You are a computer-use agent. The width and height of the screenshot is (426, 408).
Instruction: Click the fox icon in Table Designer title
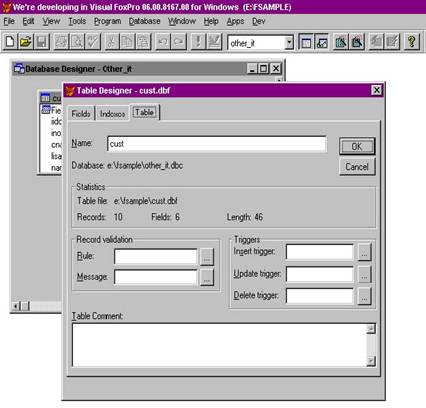pyautogui.click(x=70, y=91)
